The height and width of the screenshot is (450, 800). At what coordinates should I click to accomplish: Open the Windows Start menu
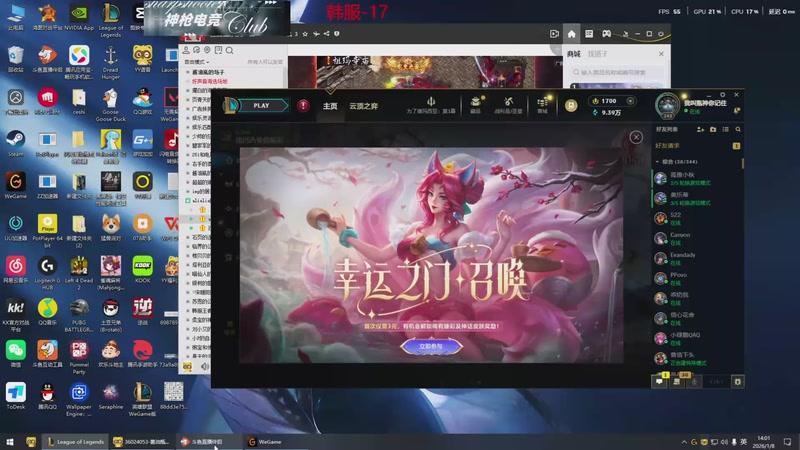[10, 442]
